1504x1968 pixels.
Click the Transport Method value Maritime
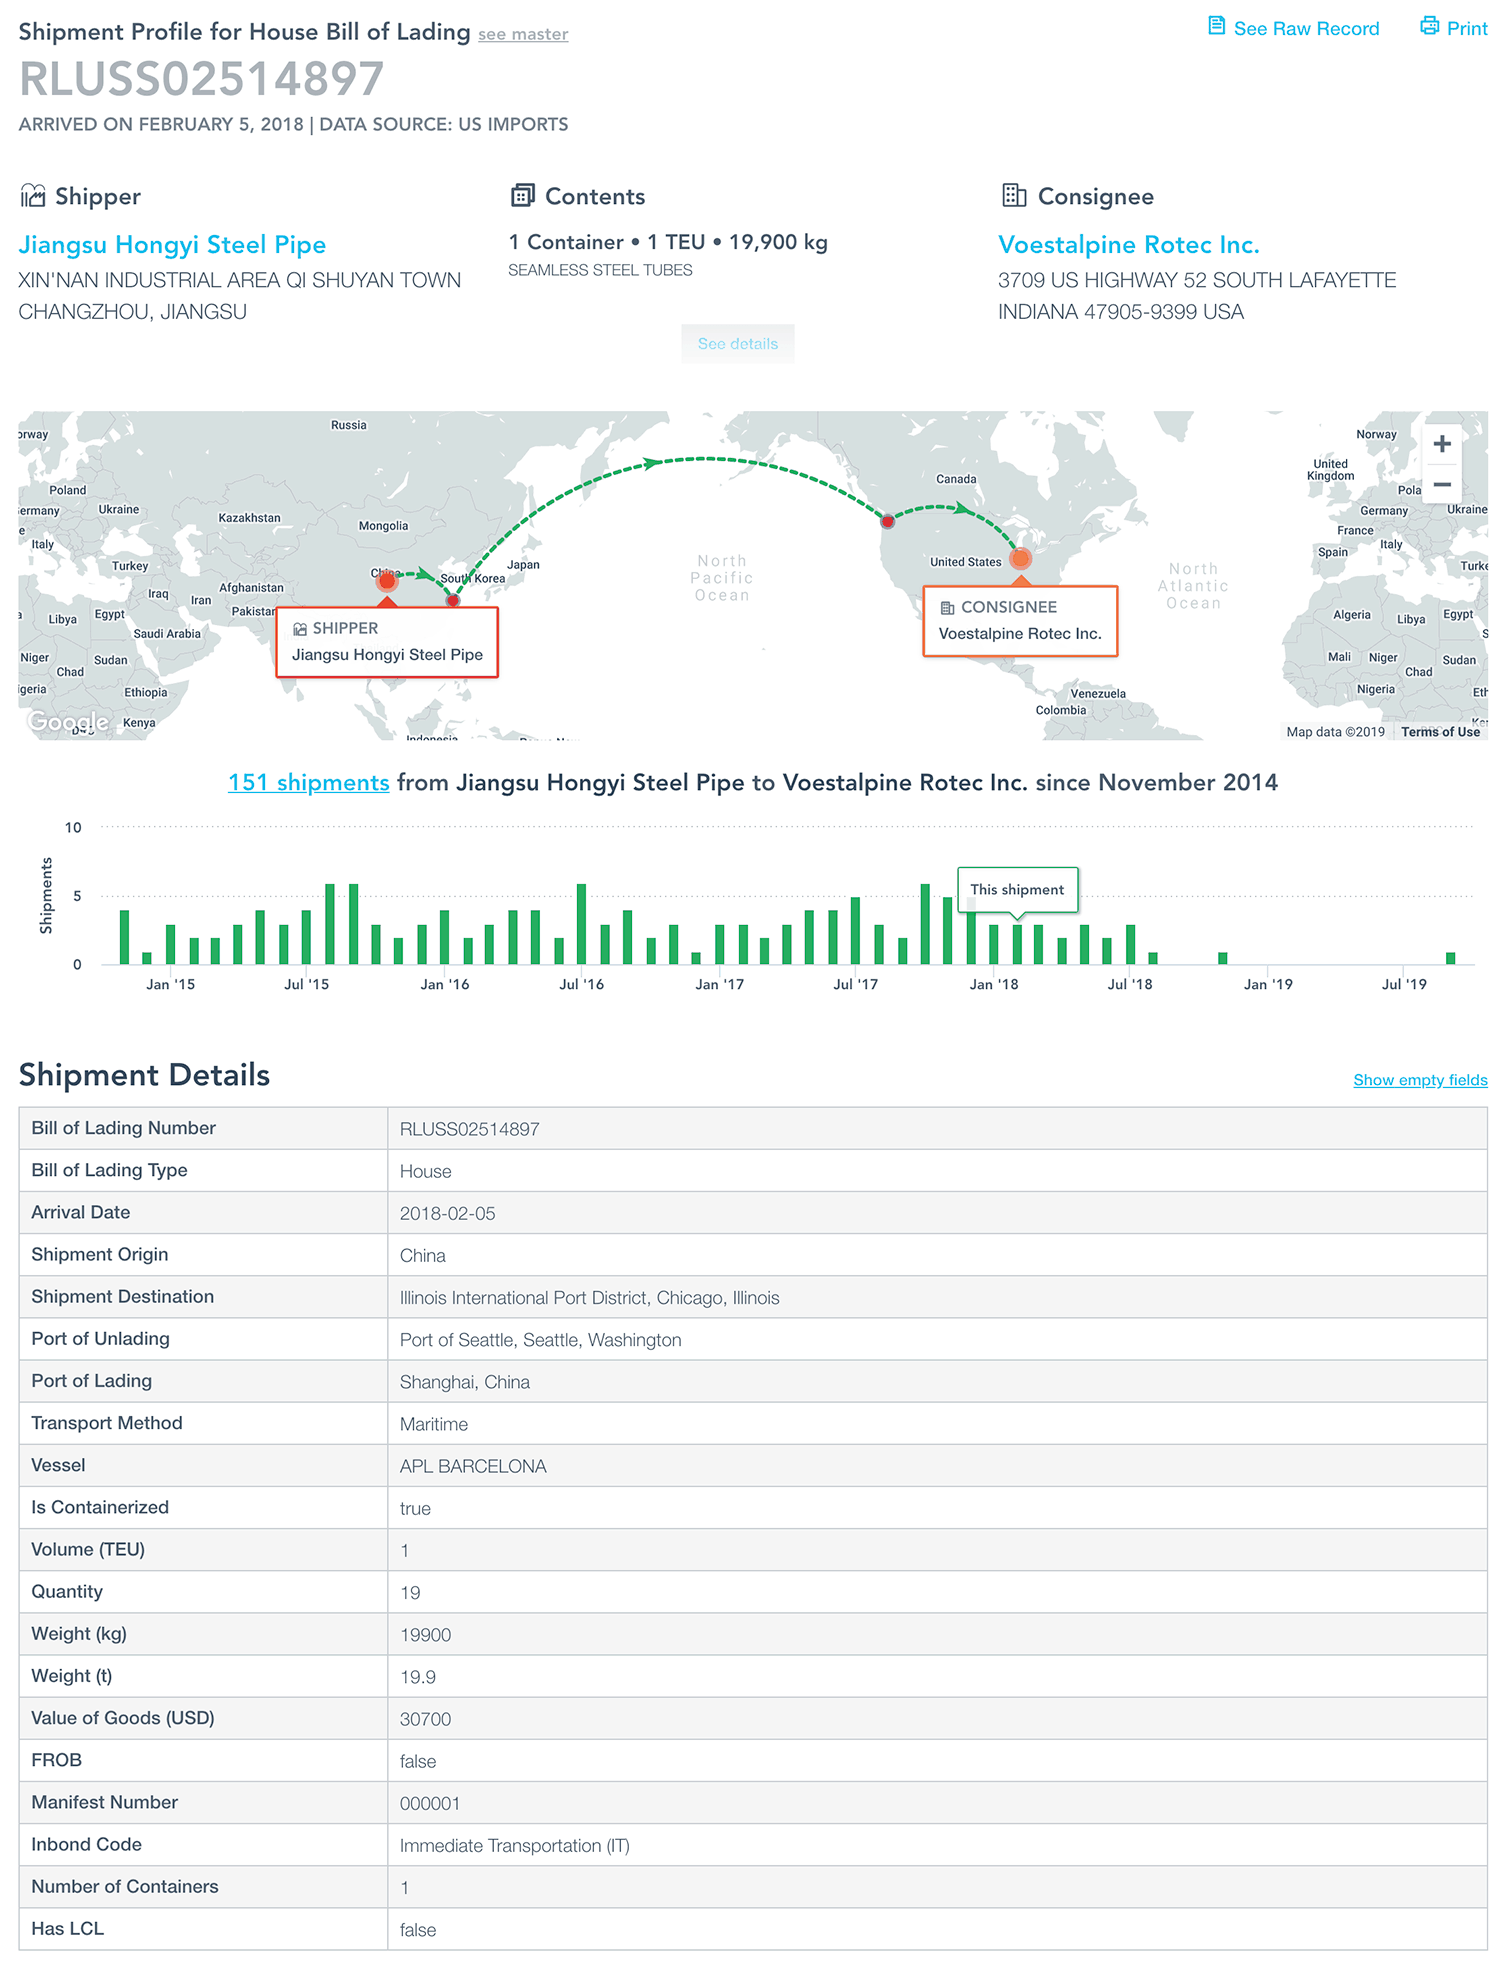[433, 1424]
